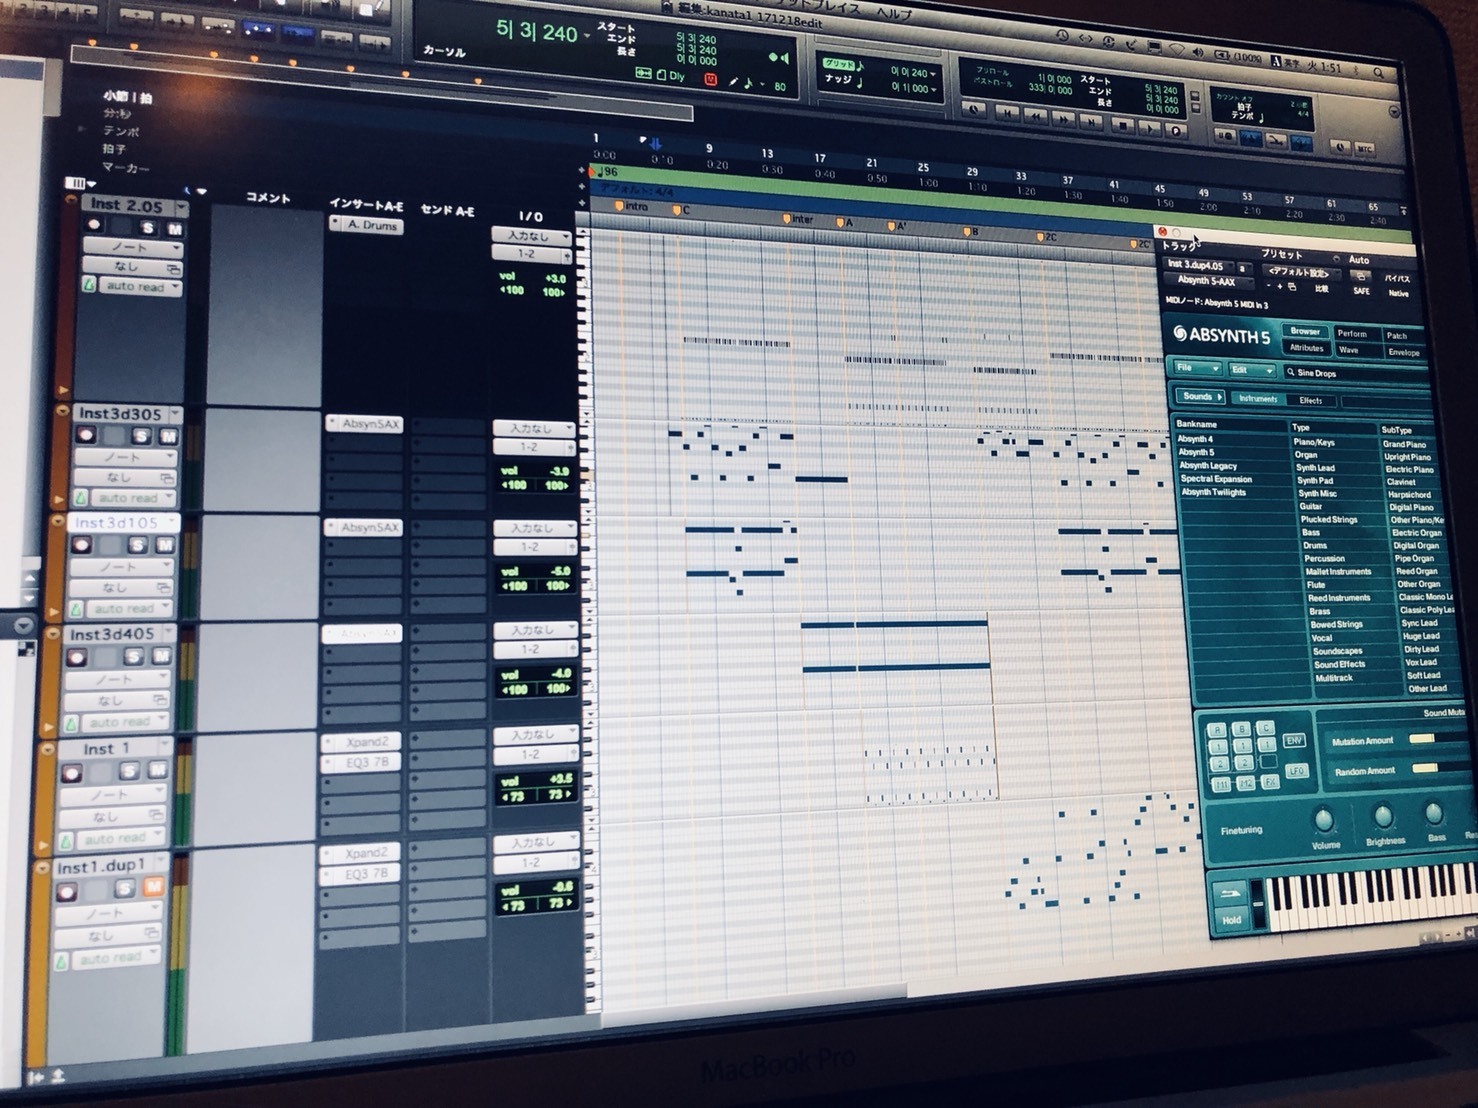Open Inst 2.05 track name dropdown arrow
Viewport: 1478px width, 1108px height.
tap(182, 206)
